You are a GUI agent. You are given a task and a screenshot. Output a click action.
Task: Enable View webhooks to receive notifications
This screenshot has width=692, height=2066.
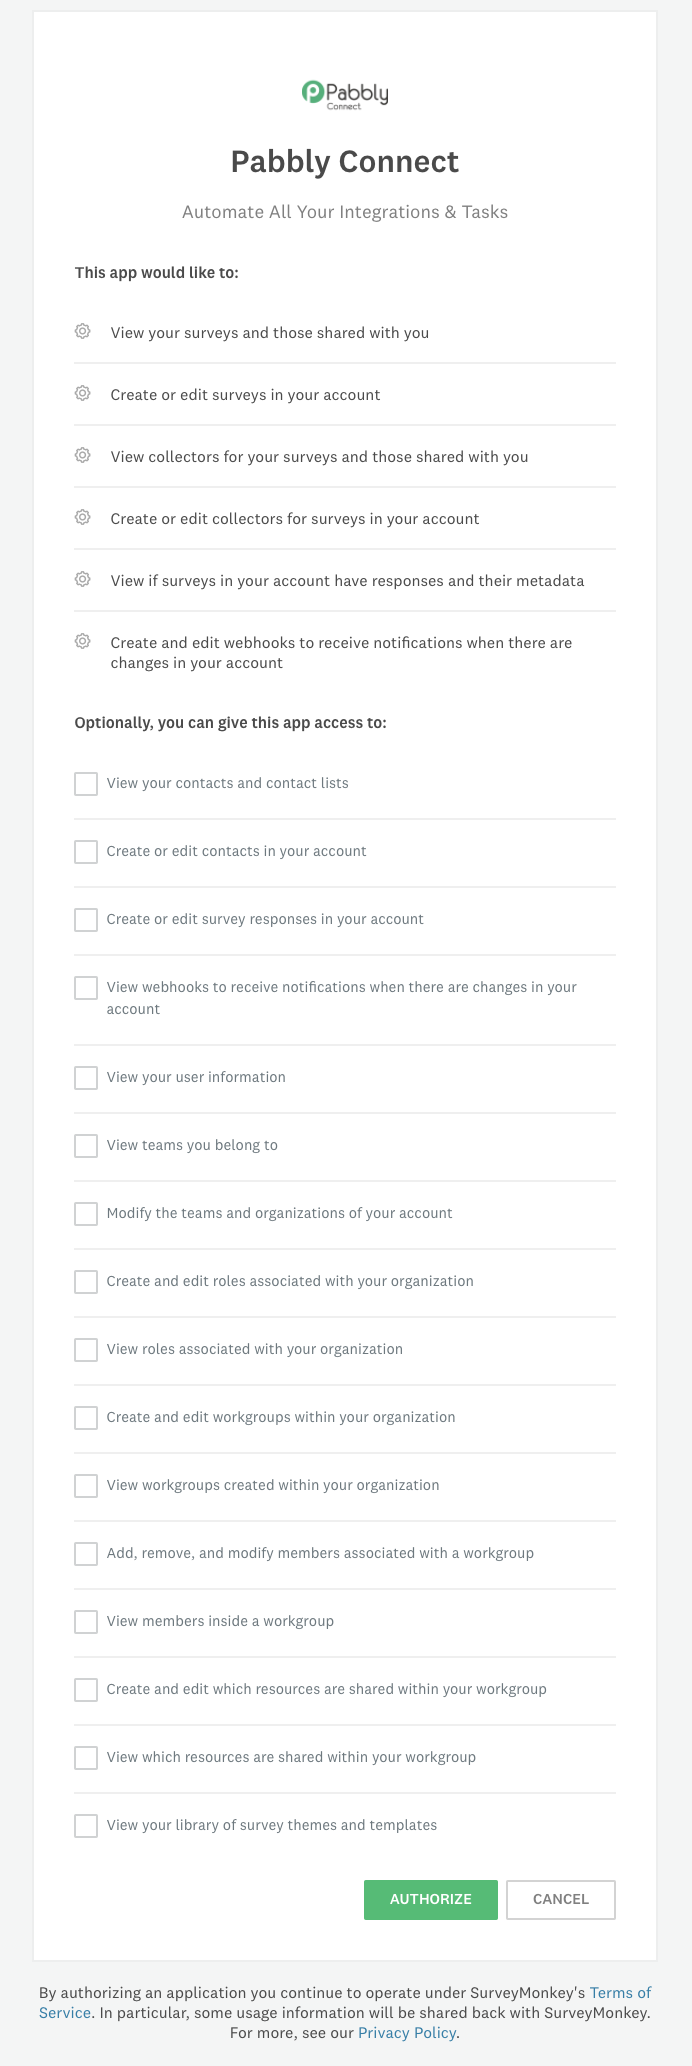coord(86,987)
